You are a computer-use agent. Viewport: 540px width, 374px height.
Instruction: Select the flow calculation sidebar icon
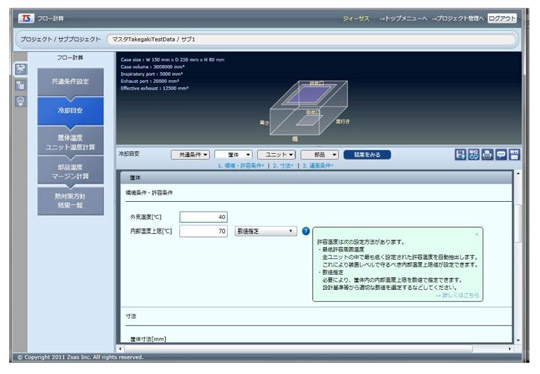point(21,69)
